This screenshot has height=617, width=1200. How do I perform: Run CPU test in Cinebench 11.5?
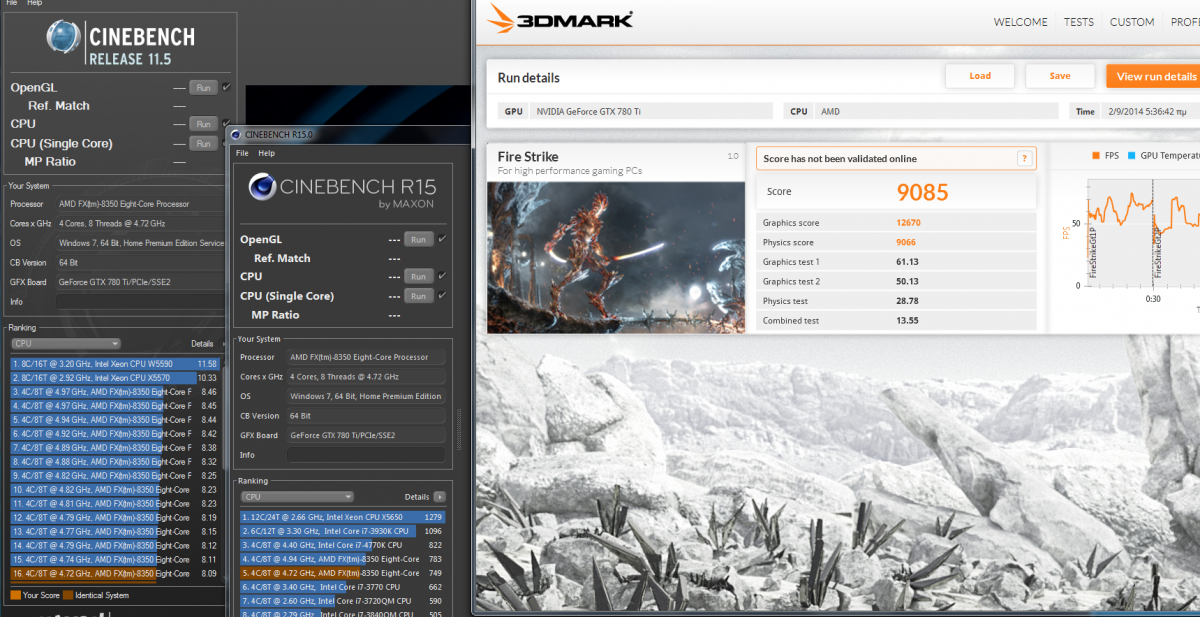(203, 124)
